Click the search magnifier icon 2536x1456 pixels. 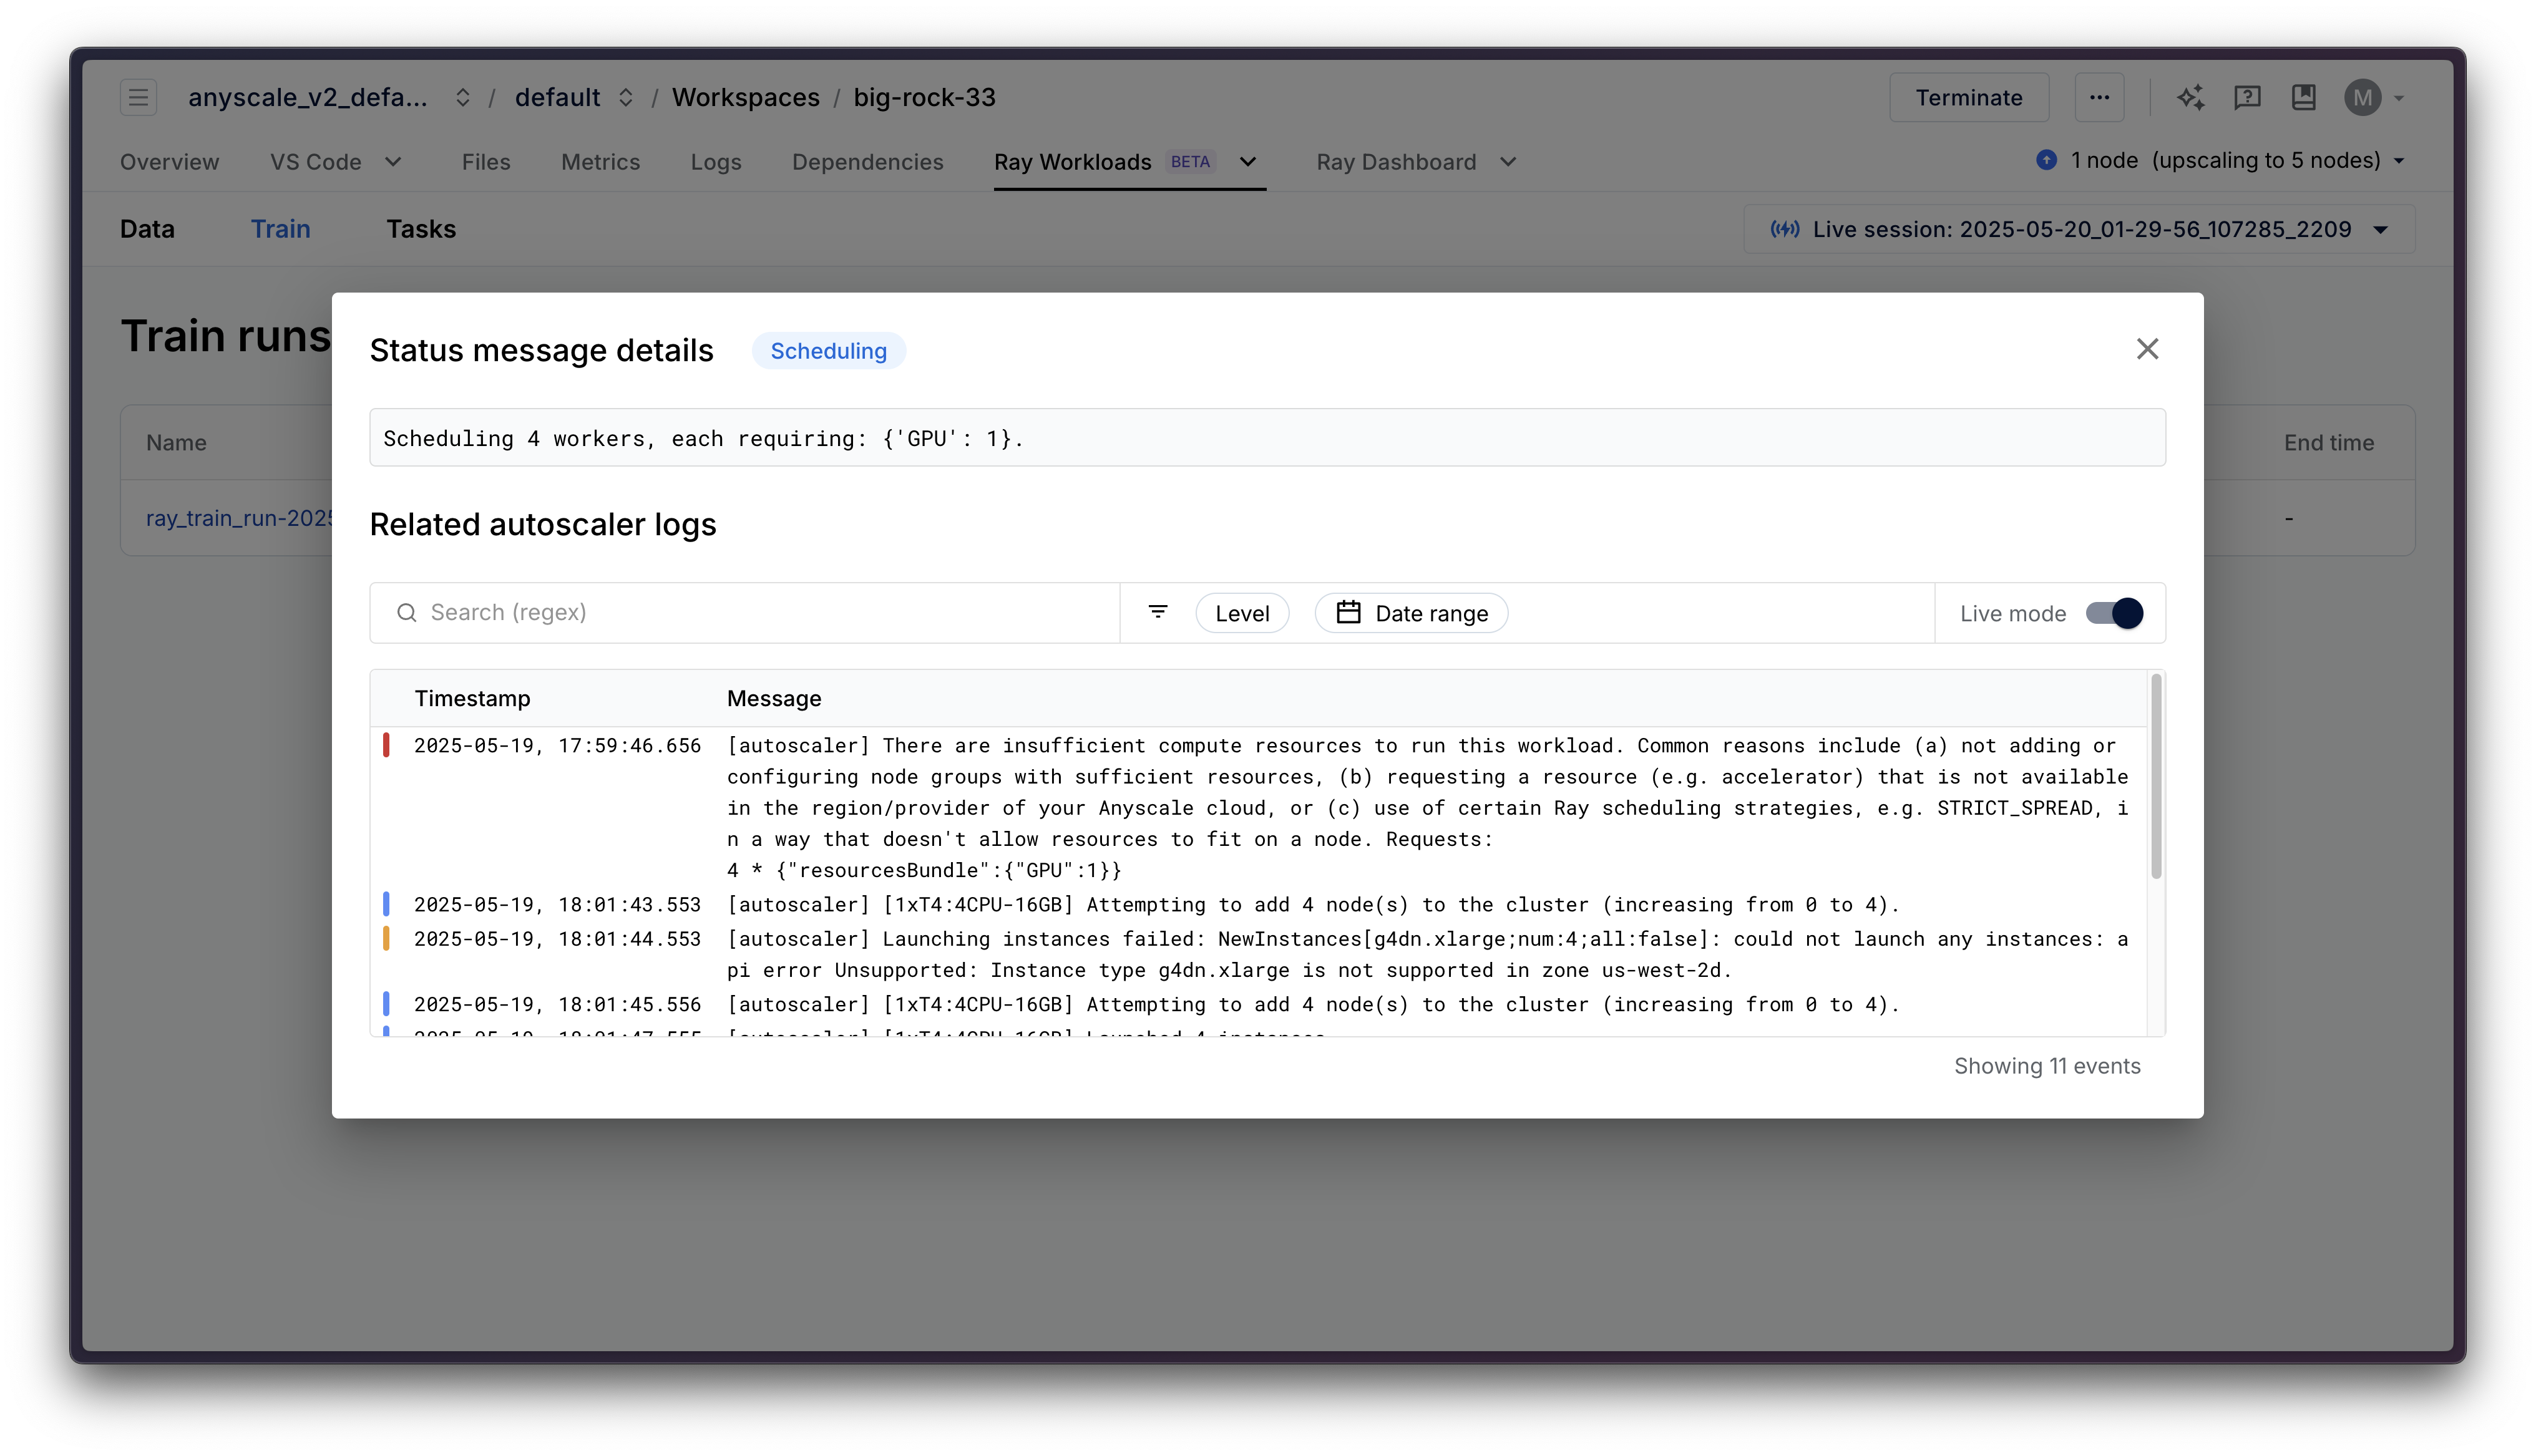[406, 612]
